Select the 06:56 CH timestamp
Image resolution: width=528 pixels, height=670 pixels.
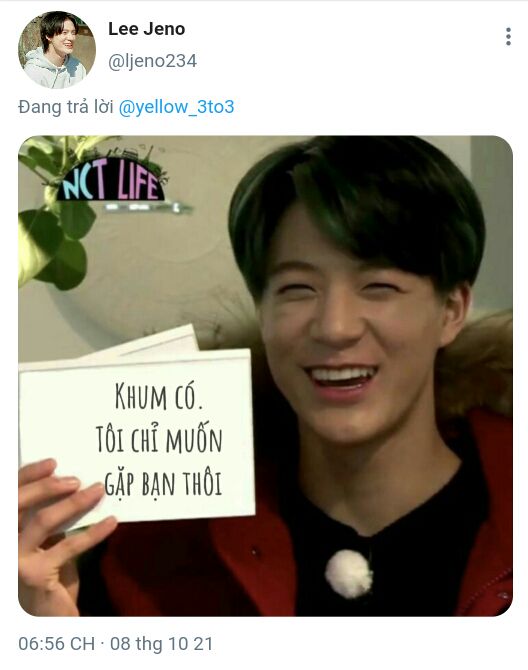pos(56,644)
